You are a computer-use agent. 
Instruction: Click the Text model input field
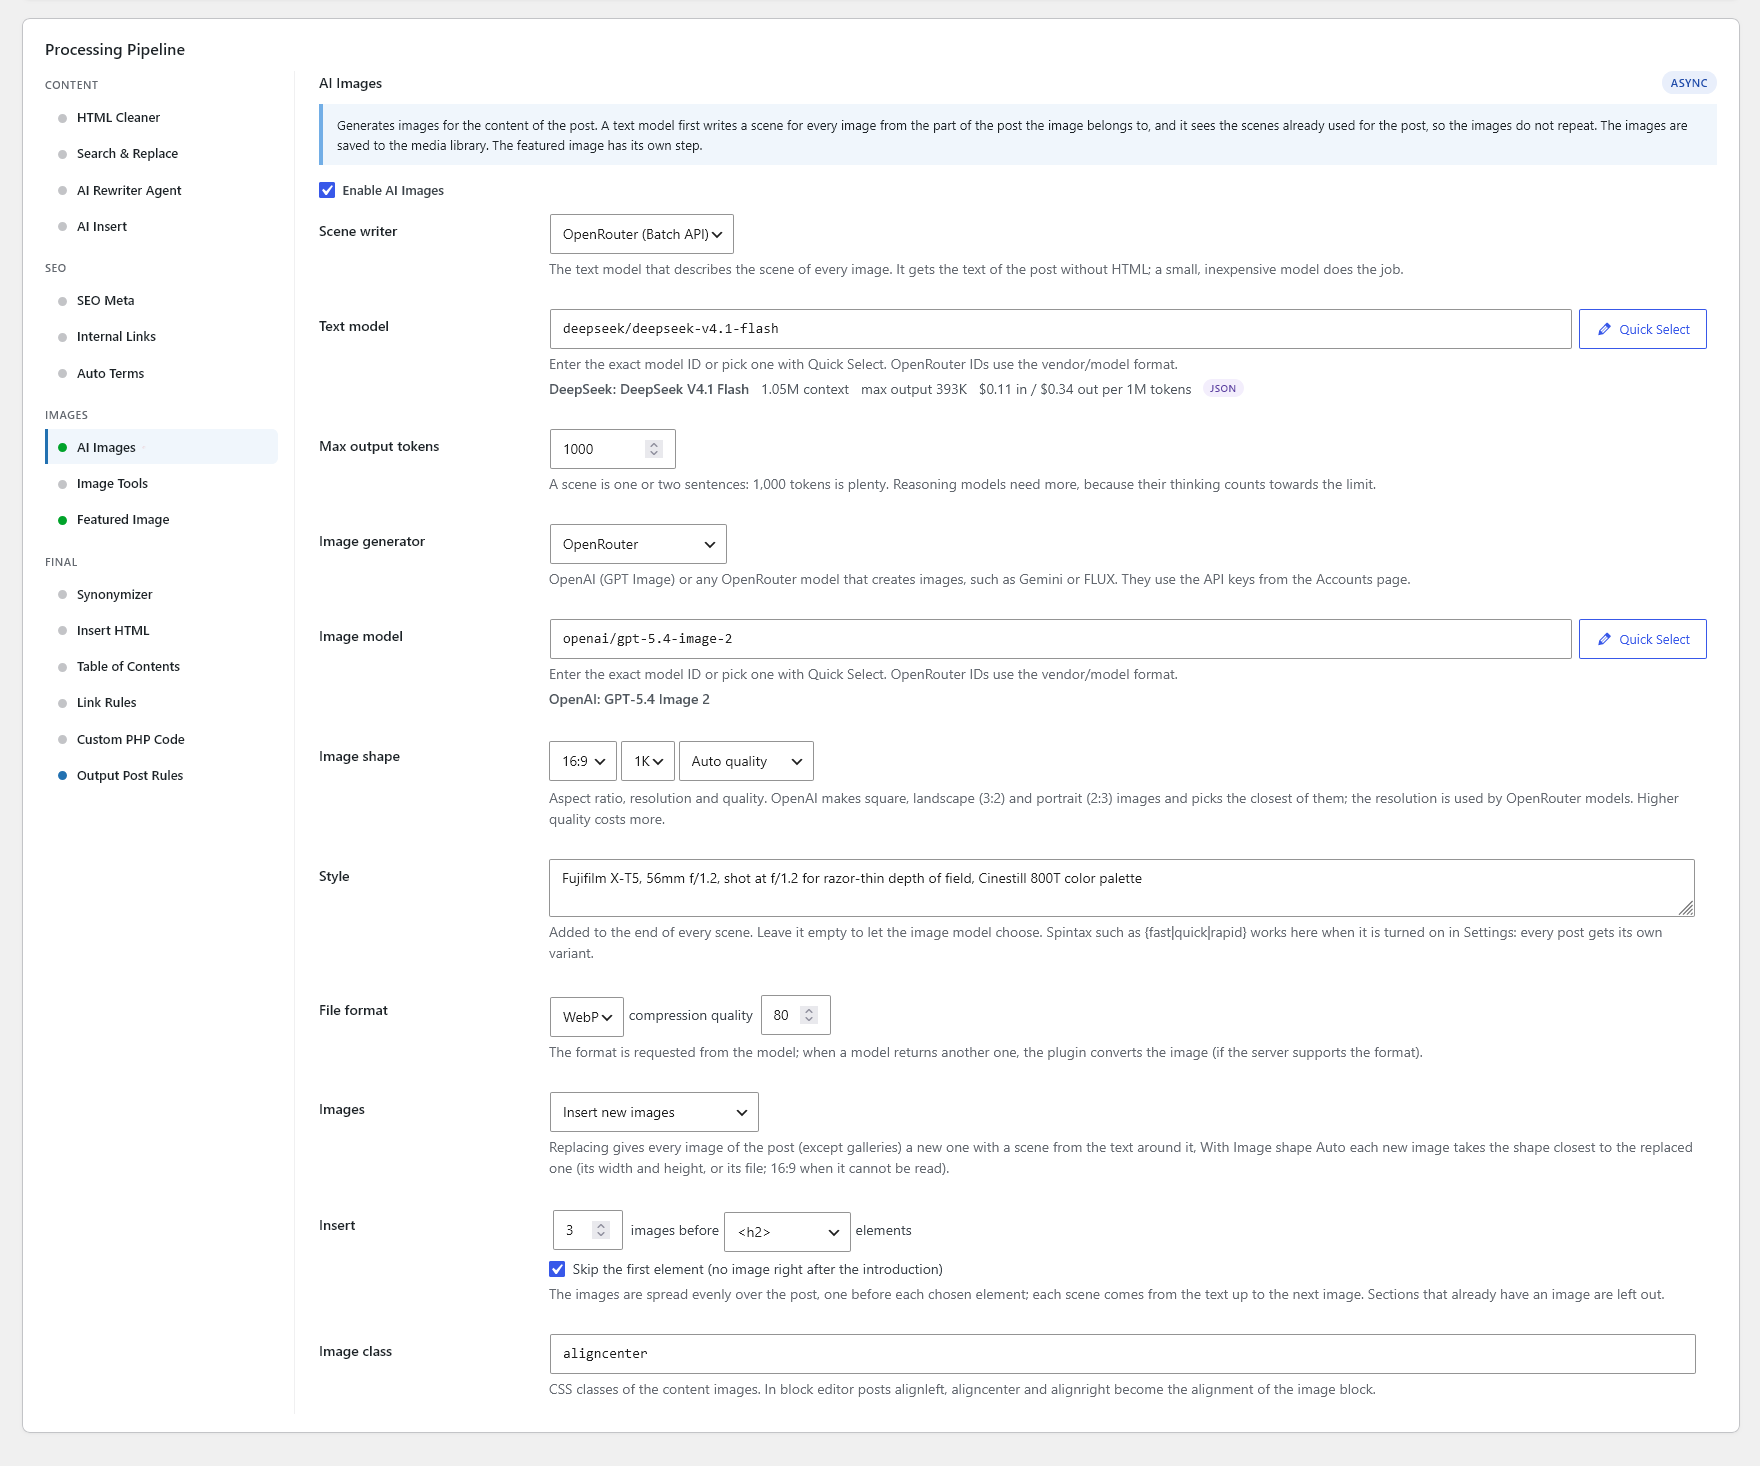(x=1061, y=329)
